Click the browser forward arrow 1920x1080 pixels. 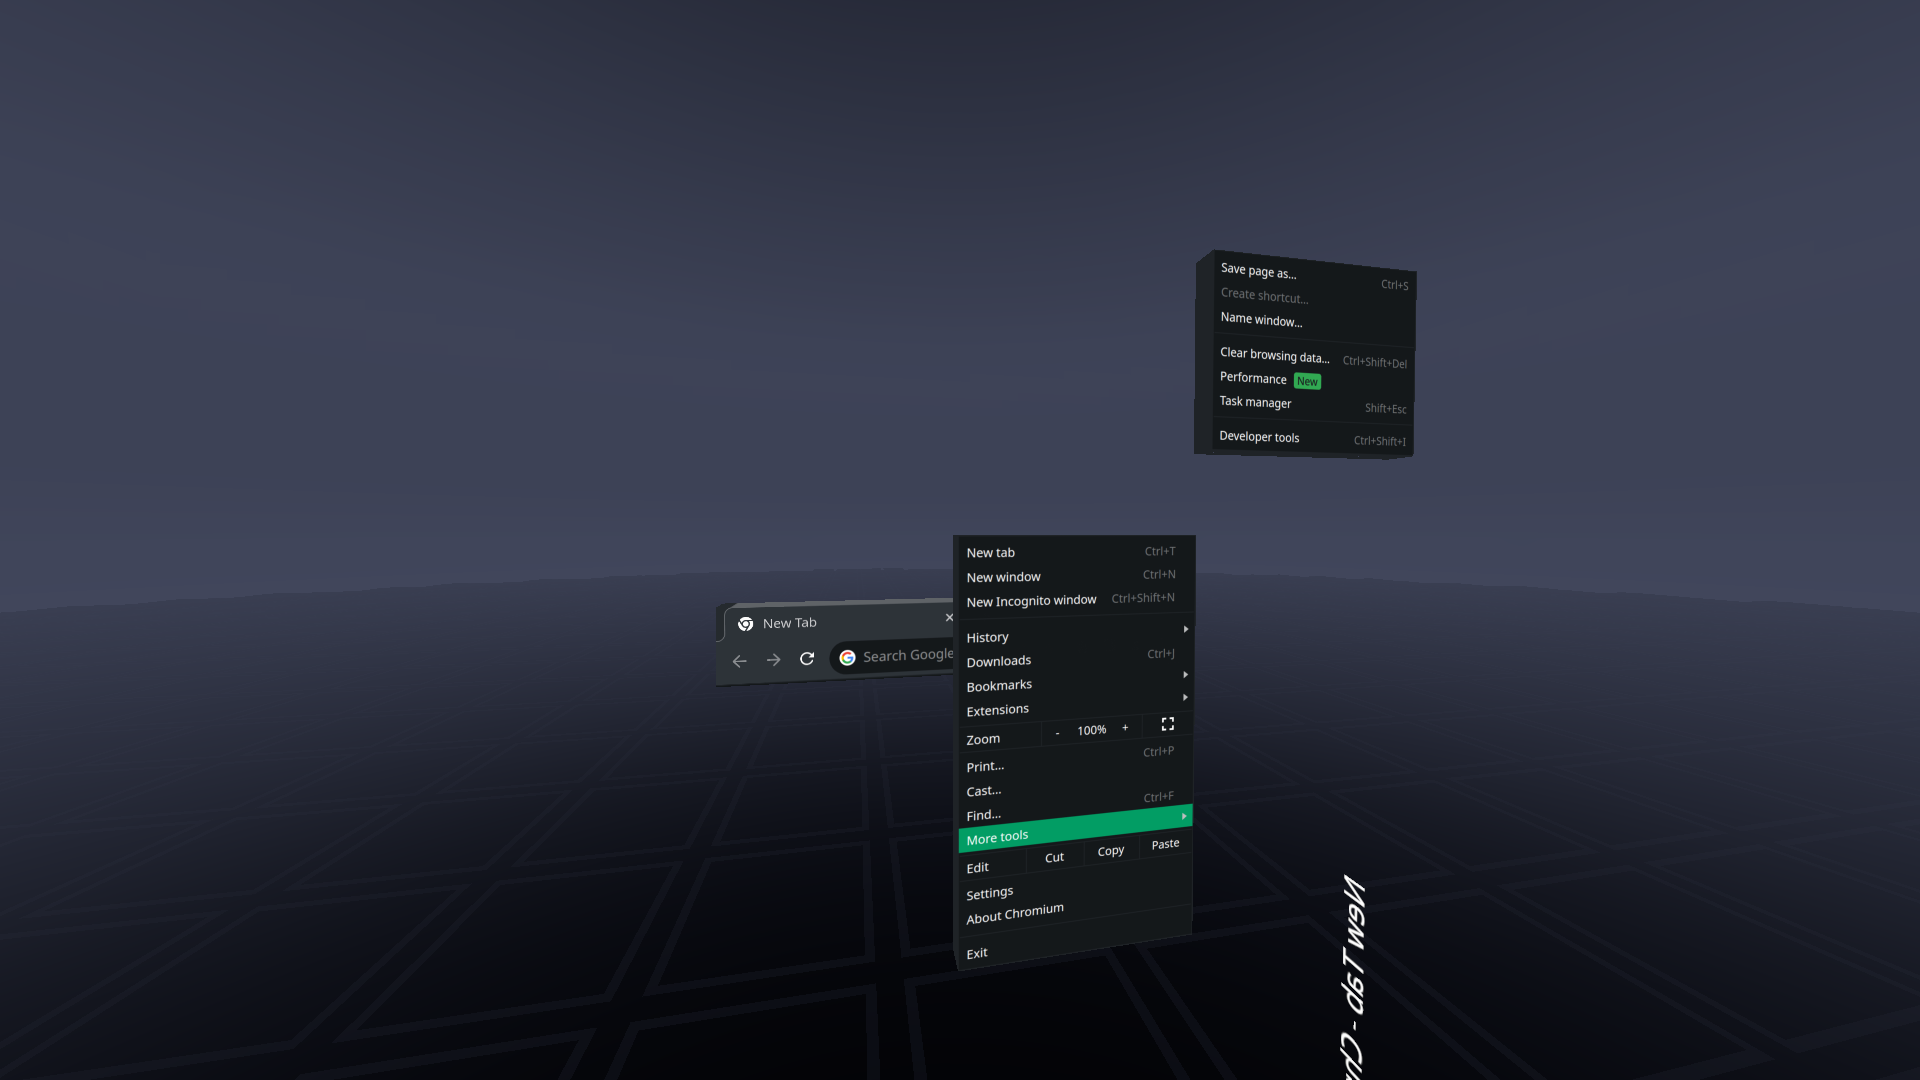(x=773, y=660)
